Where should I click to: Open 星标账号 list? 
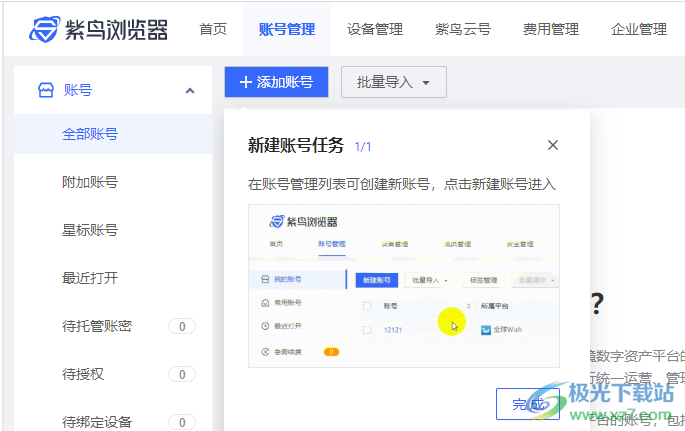click(90, 230)
